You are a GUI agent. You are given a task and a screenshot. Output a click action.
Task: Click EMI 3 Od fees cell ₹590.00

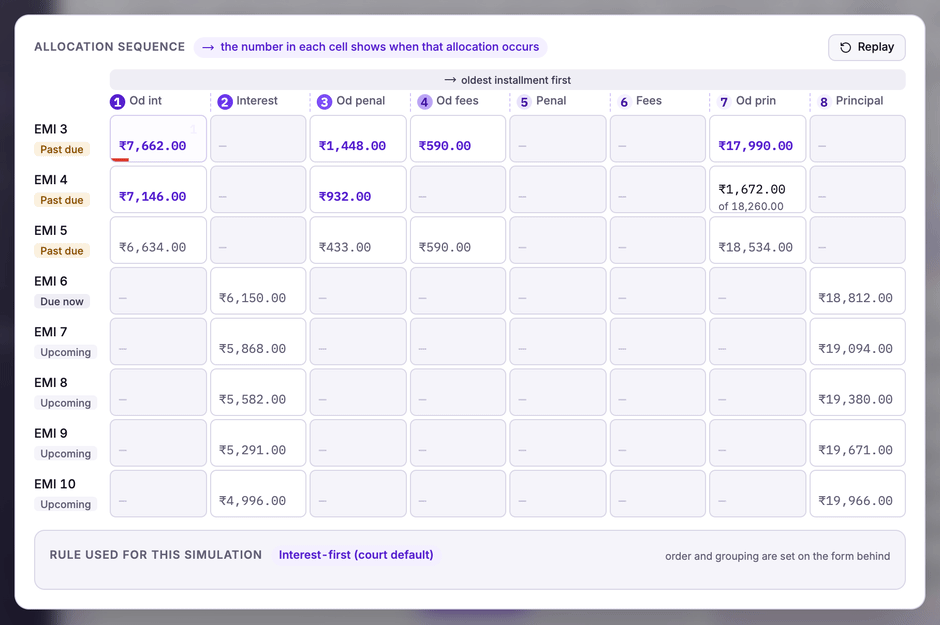458,138
